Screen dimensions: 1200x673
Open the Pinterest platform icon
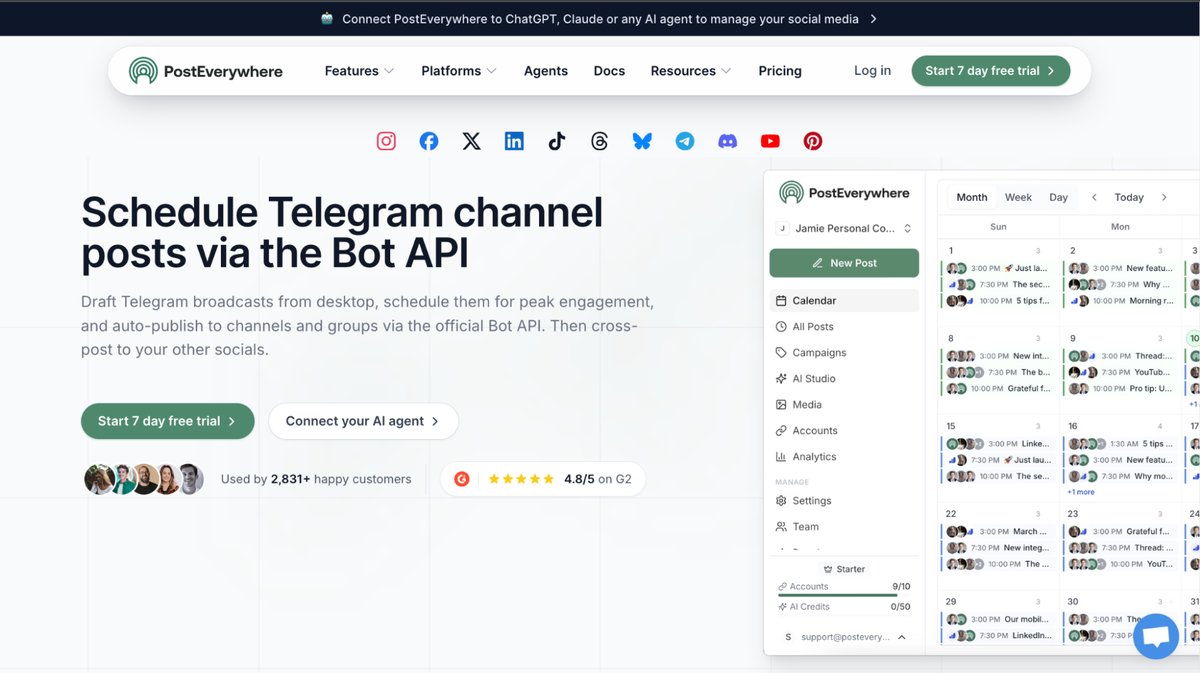(x=813, y=141)
